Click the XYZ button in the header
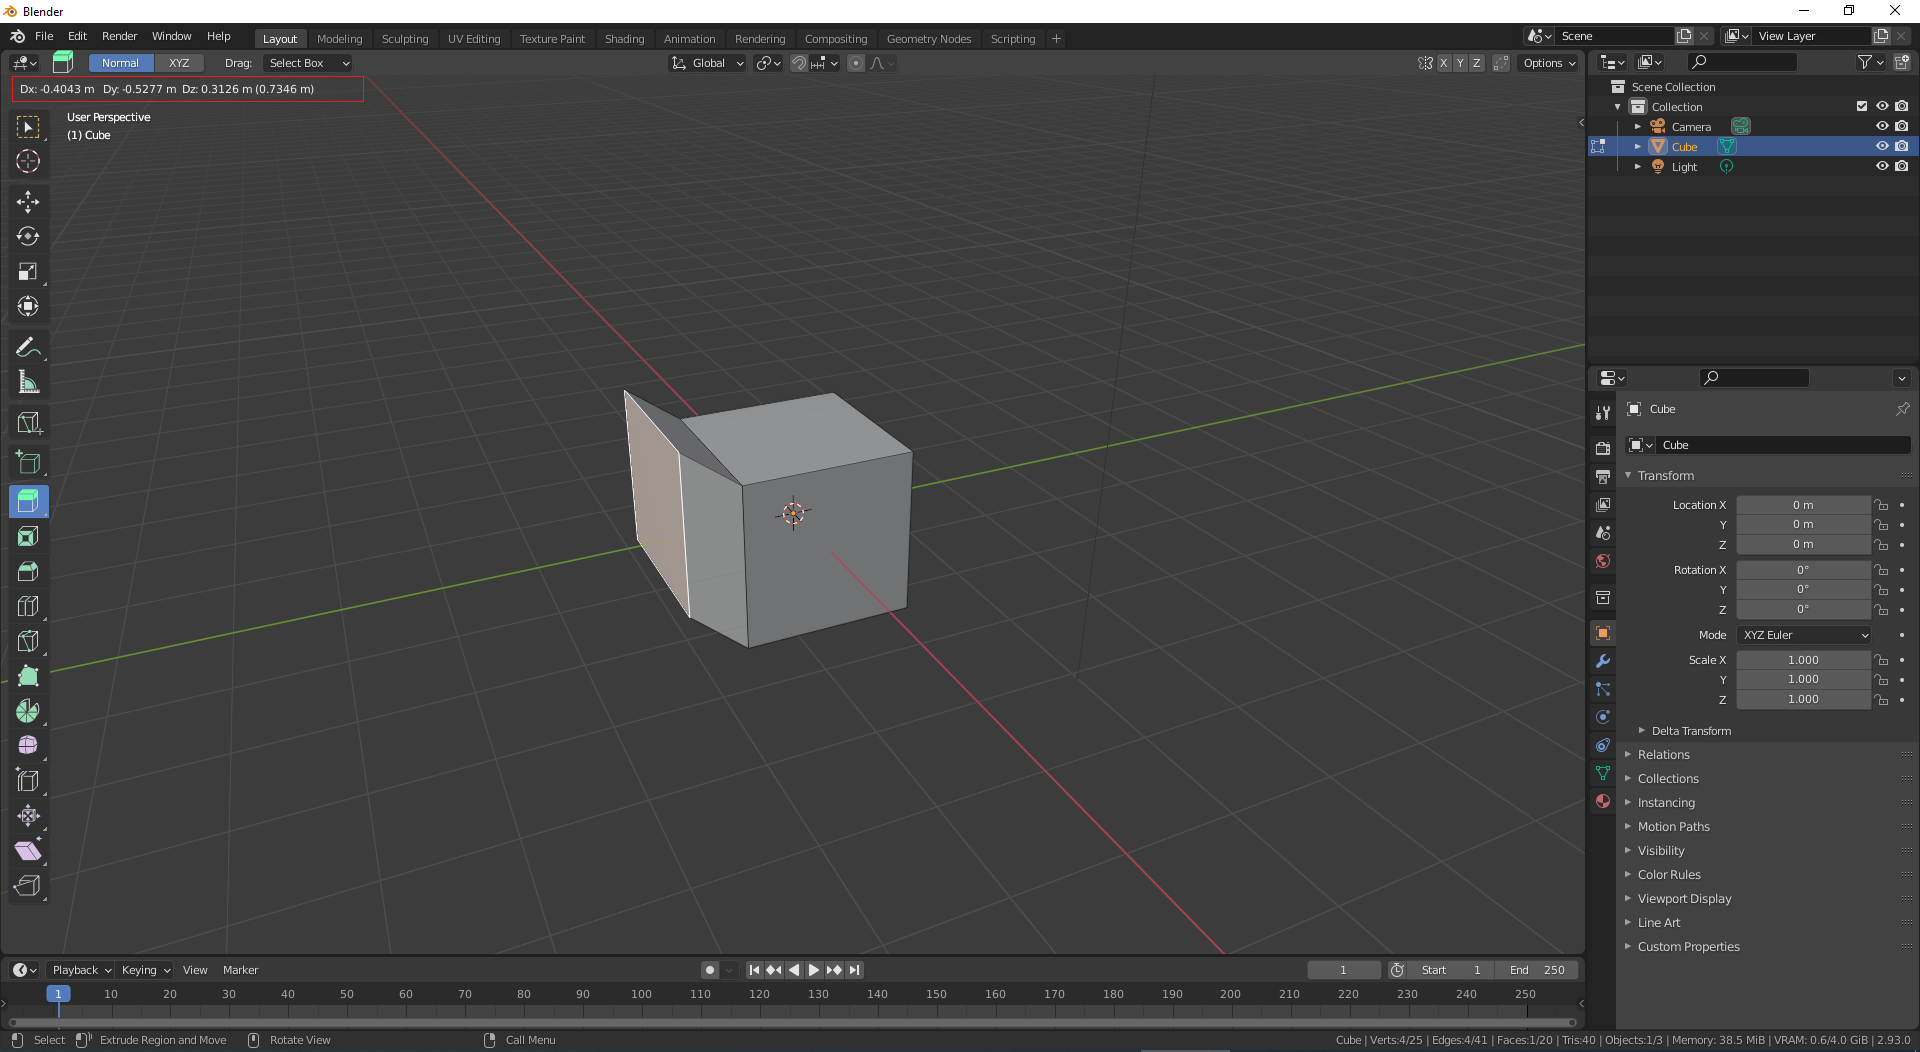This screenshot has width=1920, height=1052. click(179, 63)
